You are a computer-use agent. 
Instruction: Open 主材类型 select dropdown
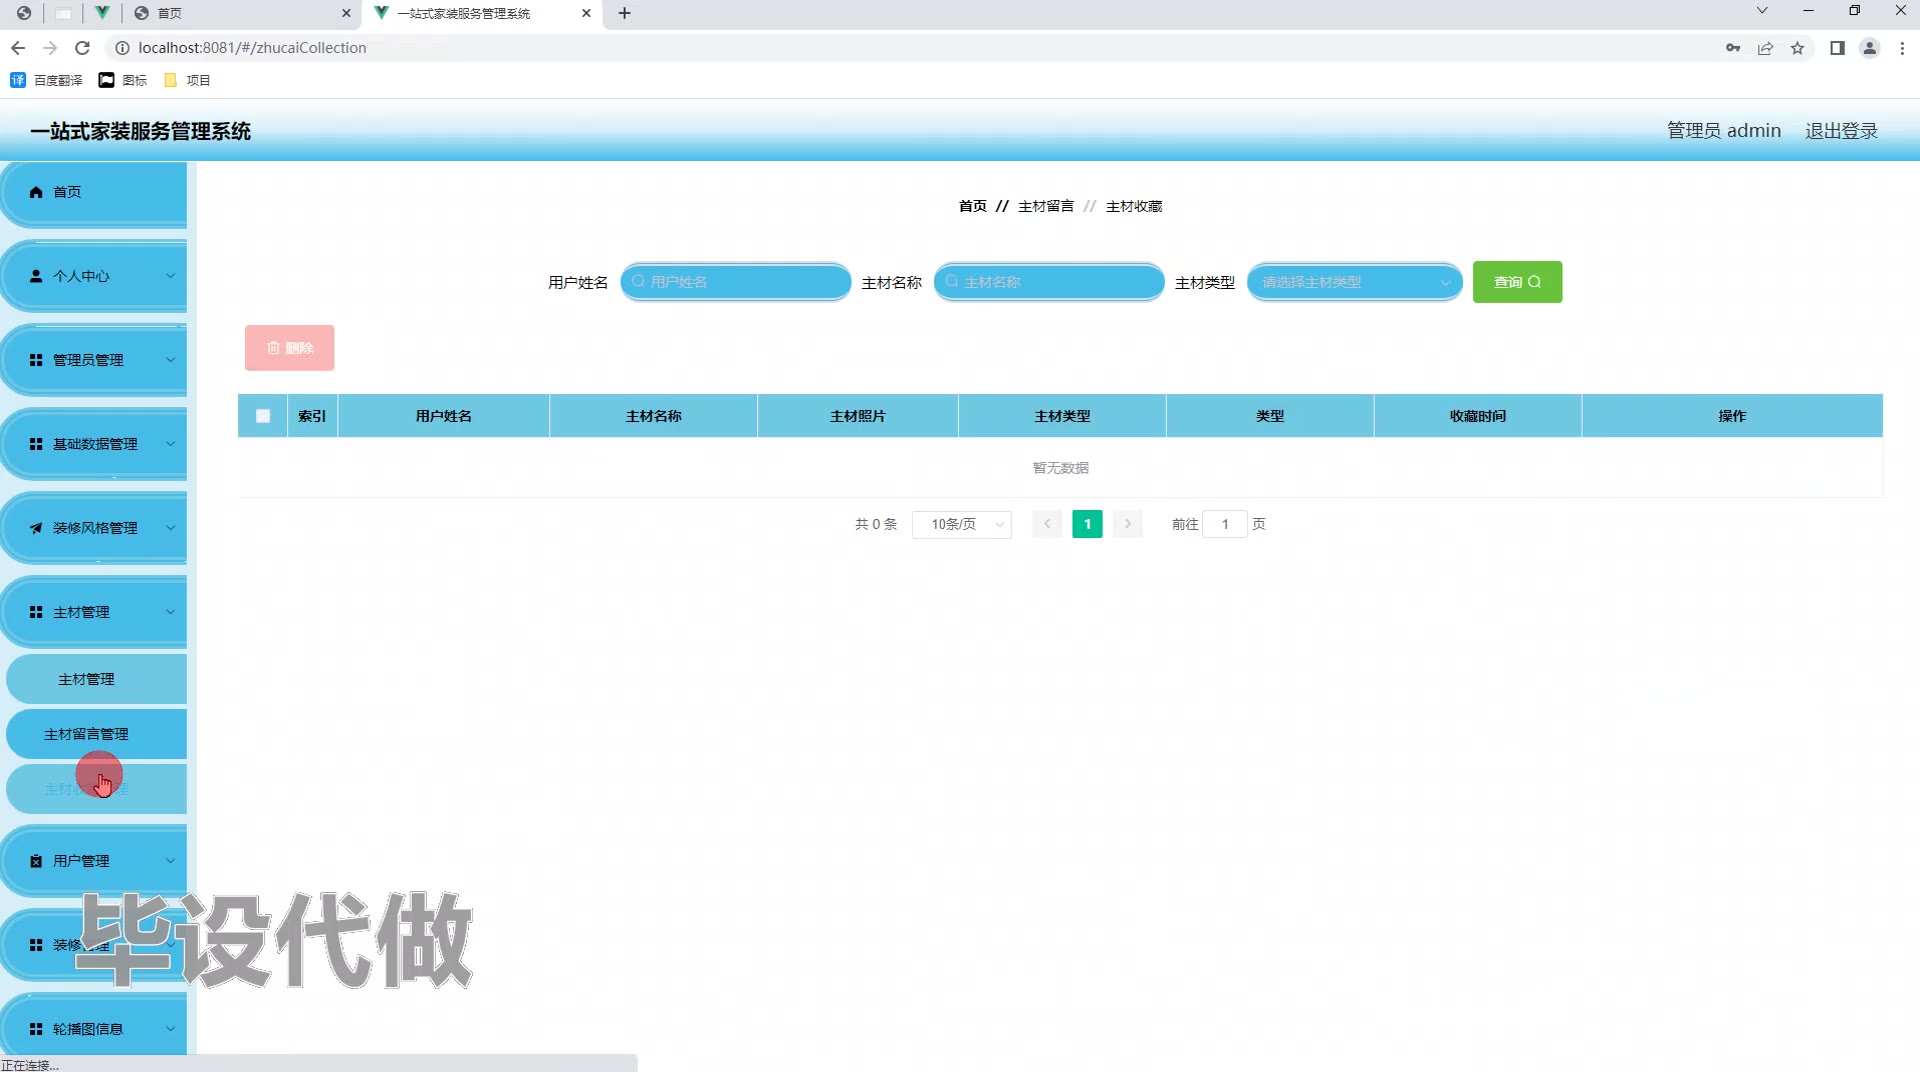1355,282
